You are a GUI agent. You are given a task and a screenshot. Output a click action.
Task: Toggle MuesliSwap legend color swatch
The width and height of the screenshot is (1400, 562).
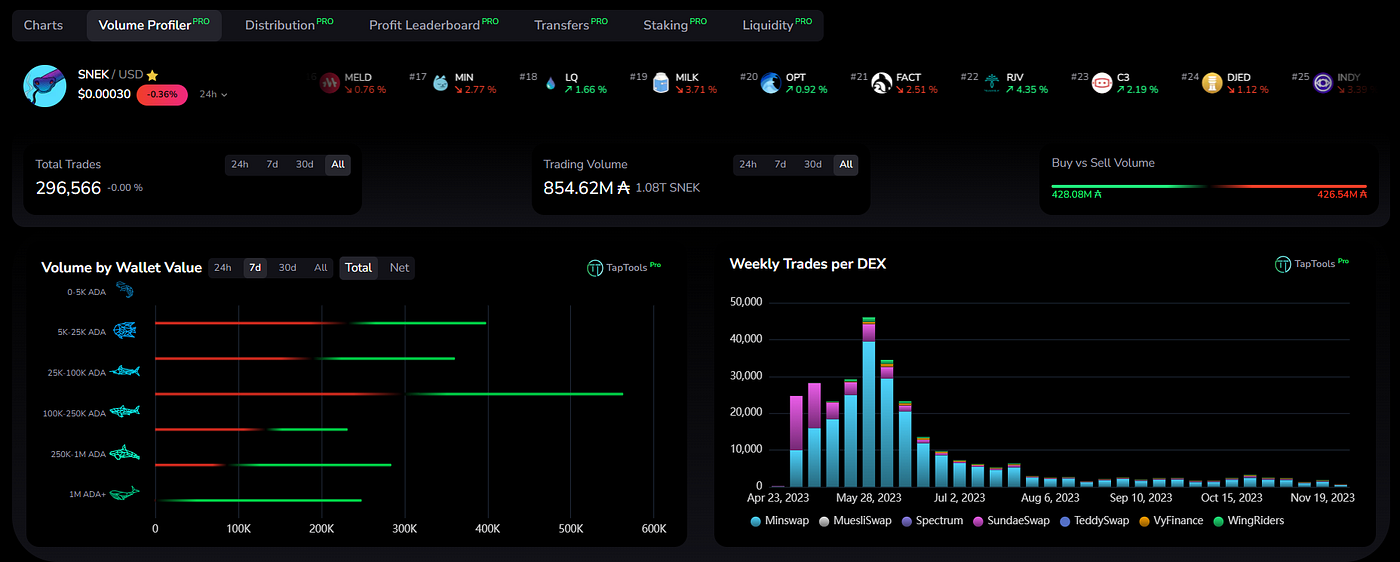[x=824, y=521]
